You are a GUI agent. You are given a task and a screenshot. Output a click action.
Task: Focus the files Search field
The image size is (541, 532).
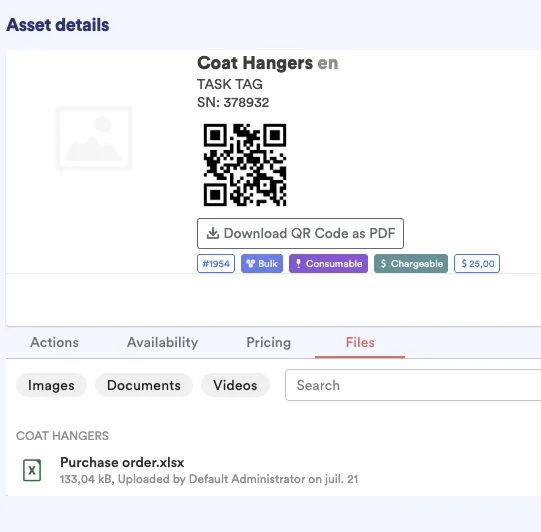tap(413, 385)
